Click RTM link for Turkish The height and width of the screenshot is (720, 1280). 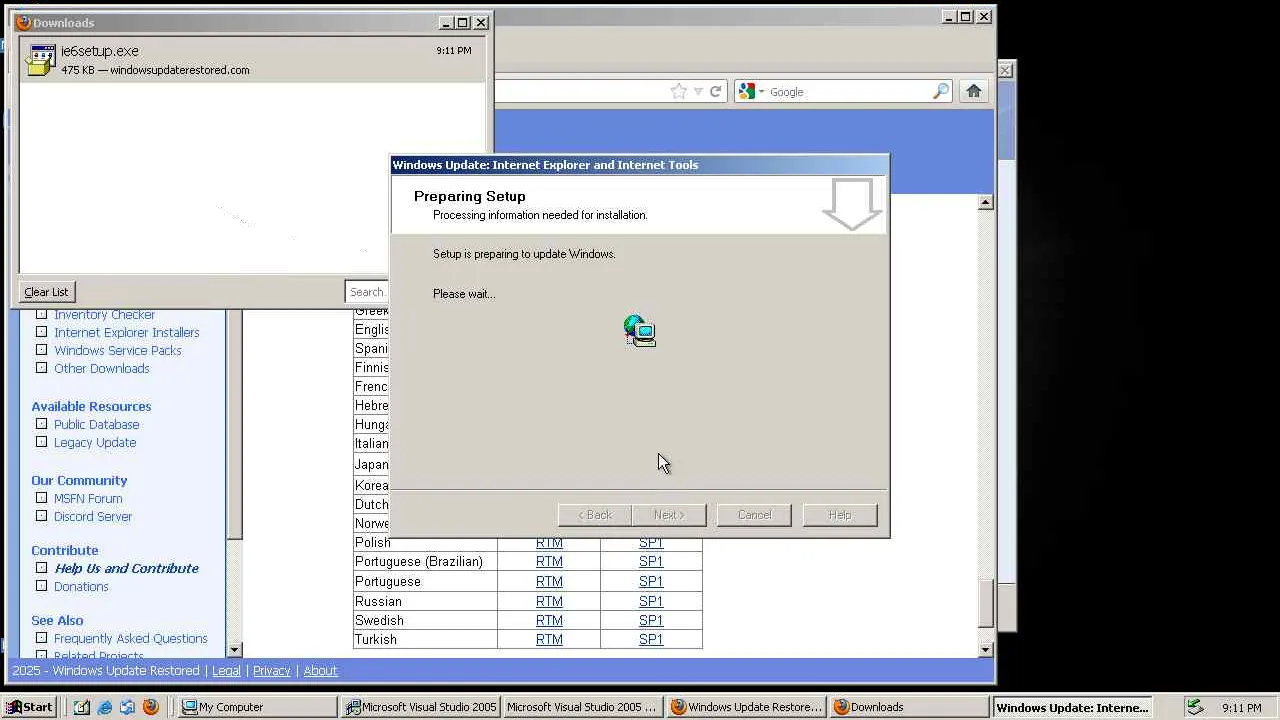click(x=549, y=640)
